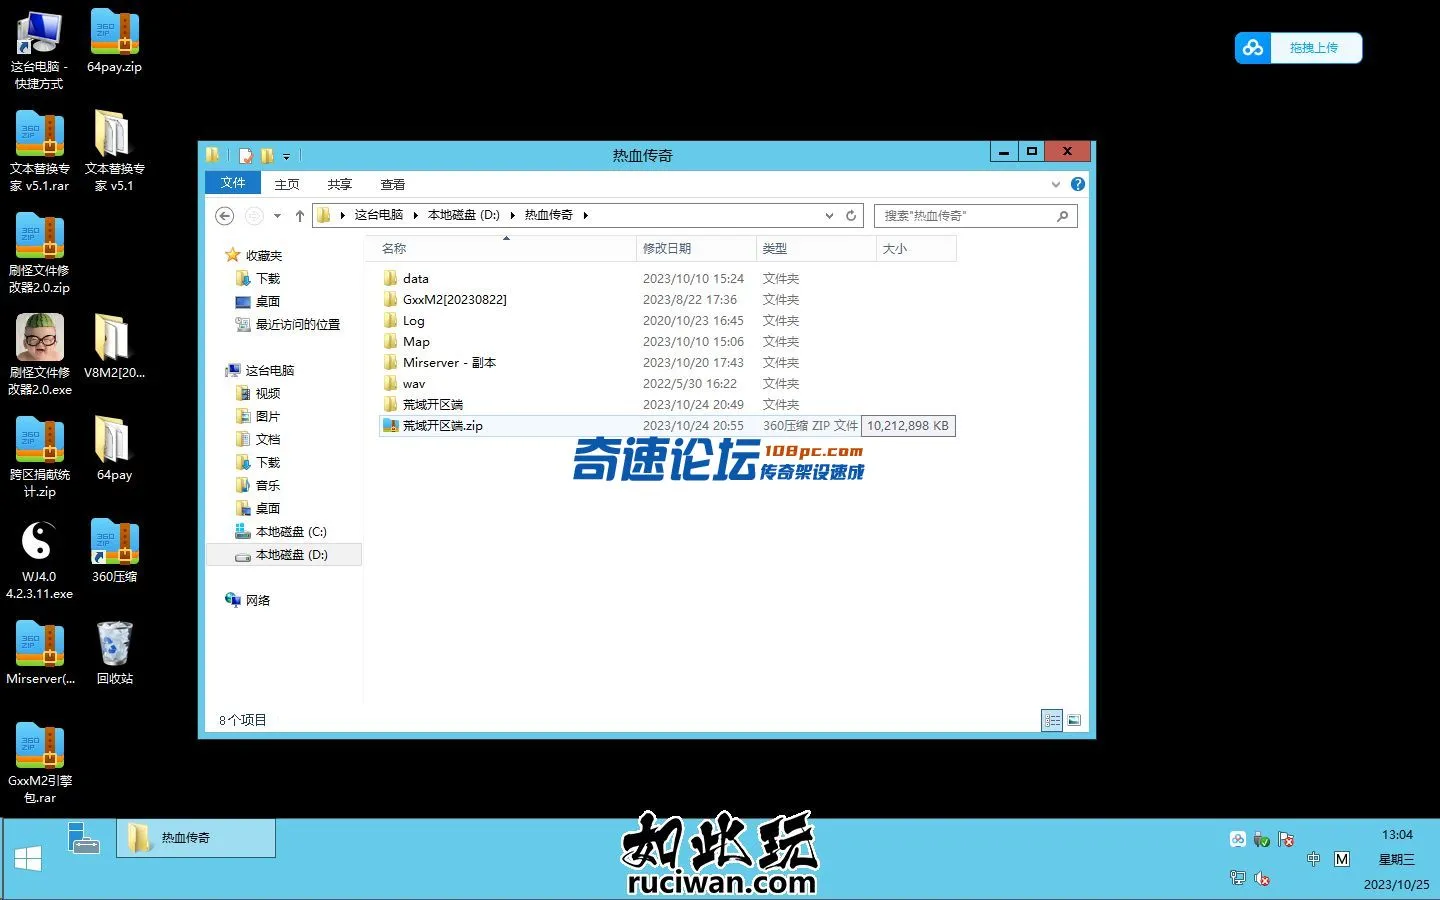Open 图片 in navigation pane
1440x900 pixels.
point(258,417)
